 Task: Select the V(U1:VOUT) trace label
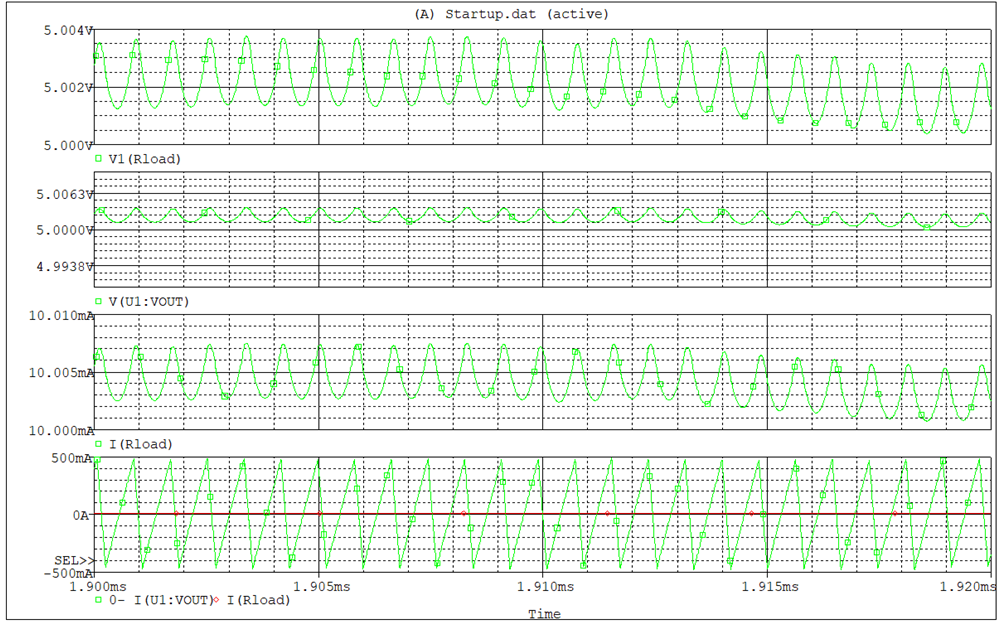point(147,301)
